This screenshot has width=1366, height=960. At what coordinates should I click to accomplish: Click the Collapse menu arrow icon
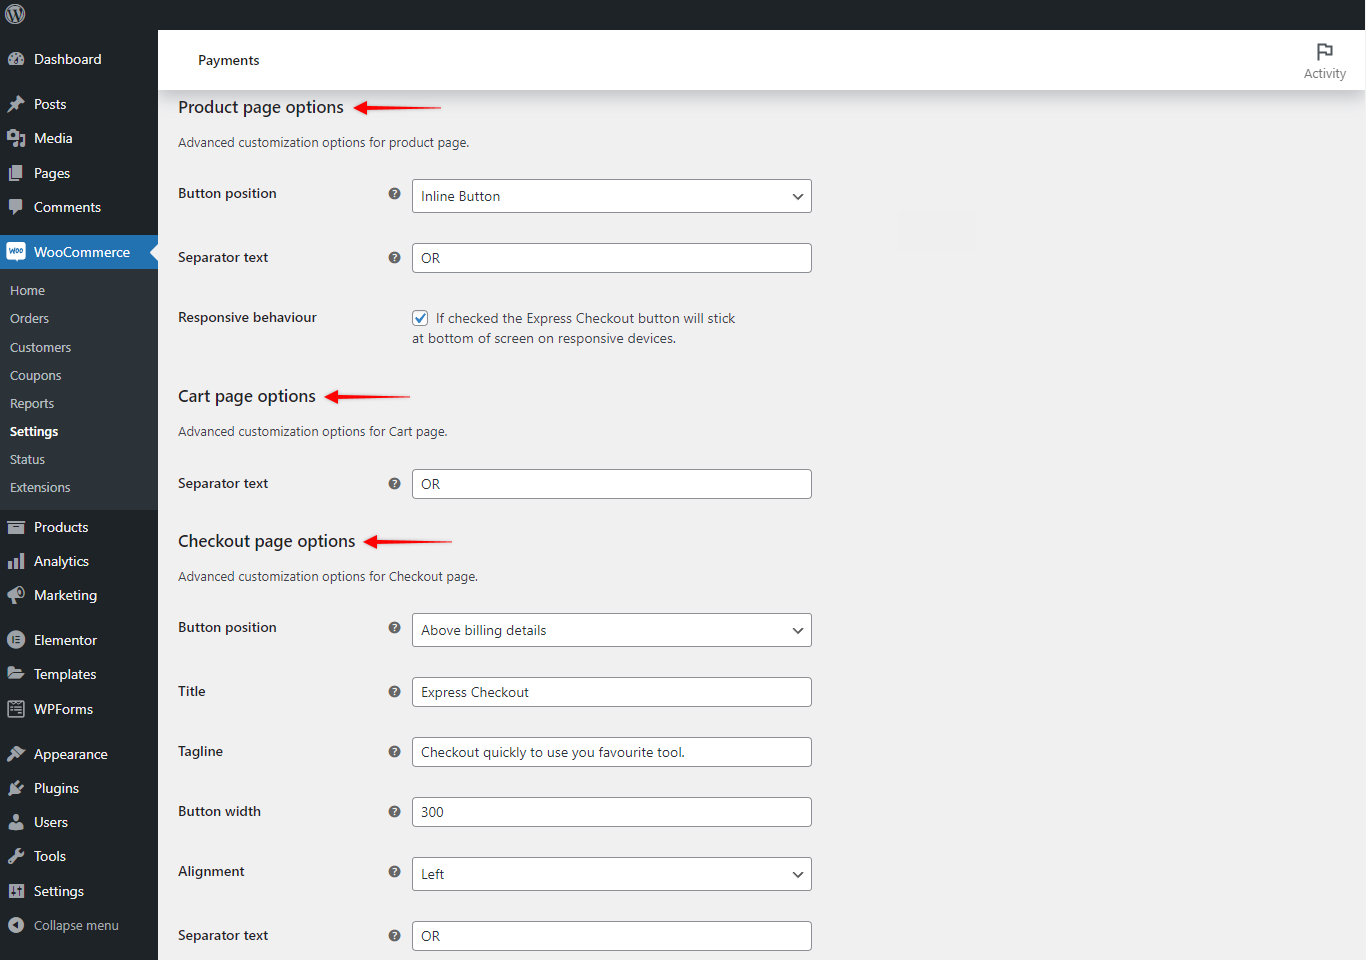coord(16,925)
